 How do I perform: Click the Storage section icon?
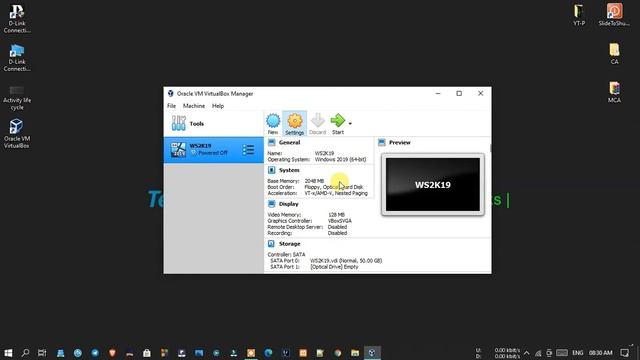tap(271, 244)
